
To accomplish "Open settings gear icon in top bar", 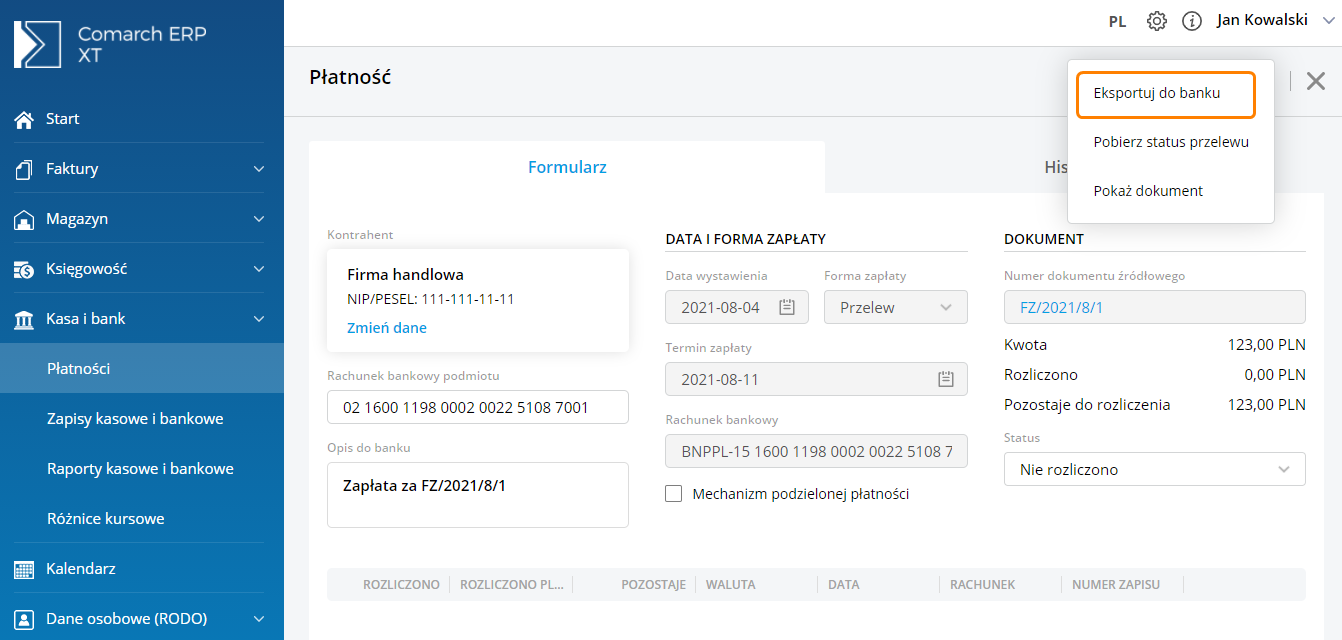I will 1157,21.
